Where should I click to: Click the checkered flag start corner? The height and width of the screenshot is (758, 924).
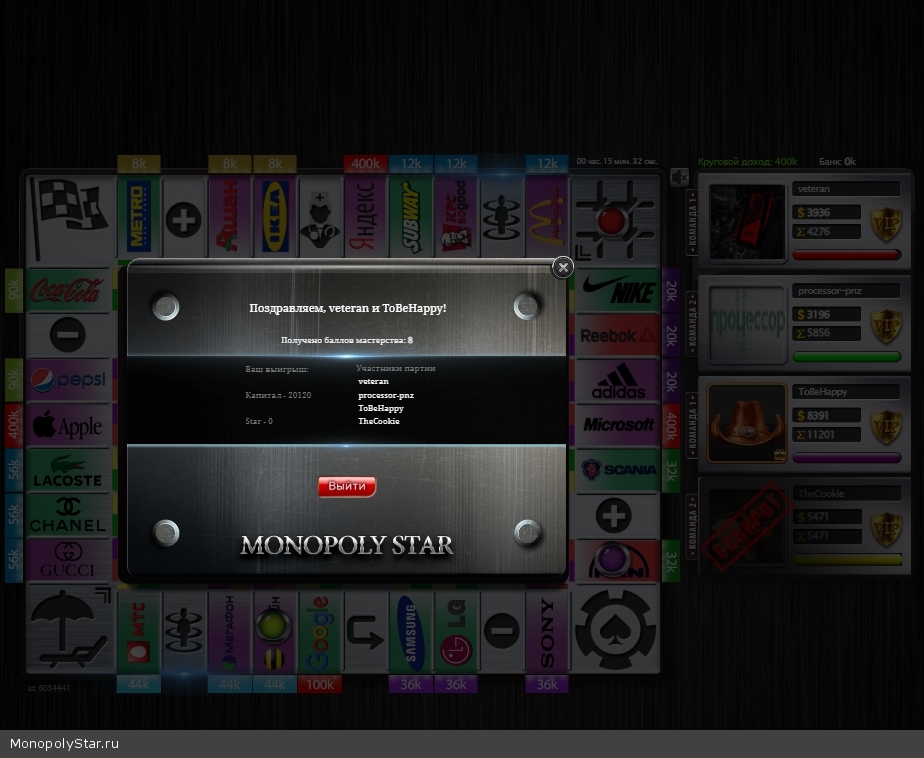[70, 219]
